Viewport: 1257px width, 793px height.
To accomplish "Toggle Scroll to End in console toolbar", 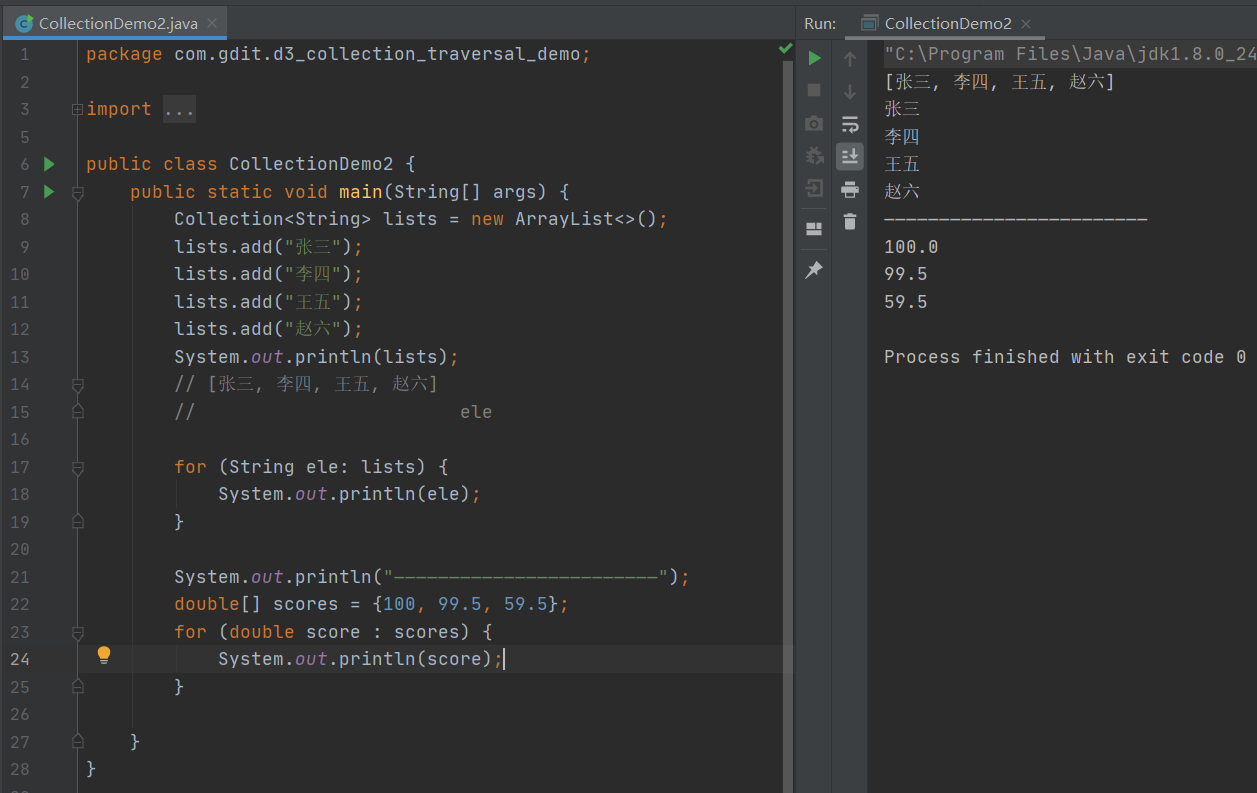I will [x=850, y=156].
